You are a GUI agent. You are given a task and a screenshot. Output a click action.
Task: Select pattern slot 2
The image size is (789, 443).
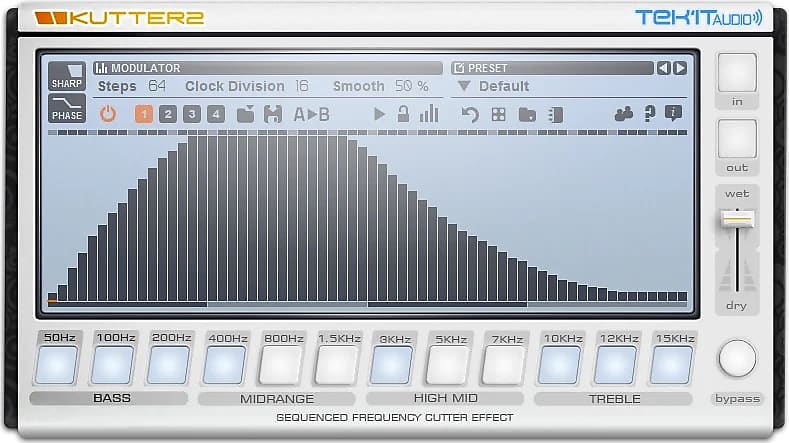tap(168, 114)
